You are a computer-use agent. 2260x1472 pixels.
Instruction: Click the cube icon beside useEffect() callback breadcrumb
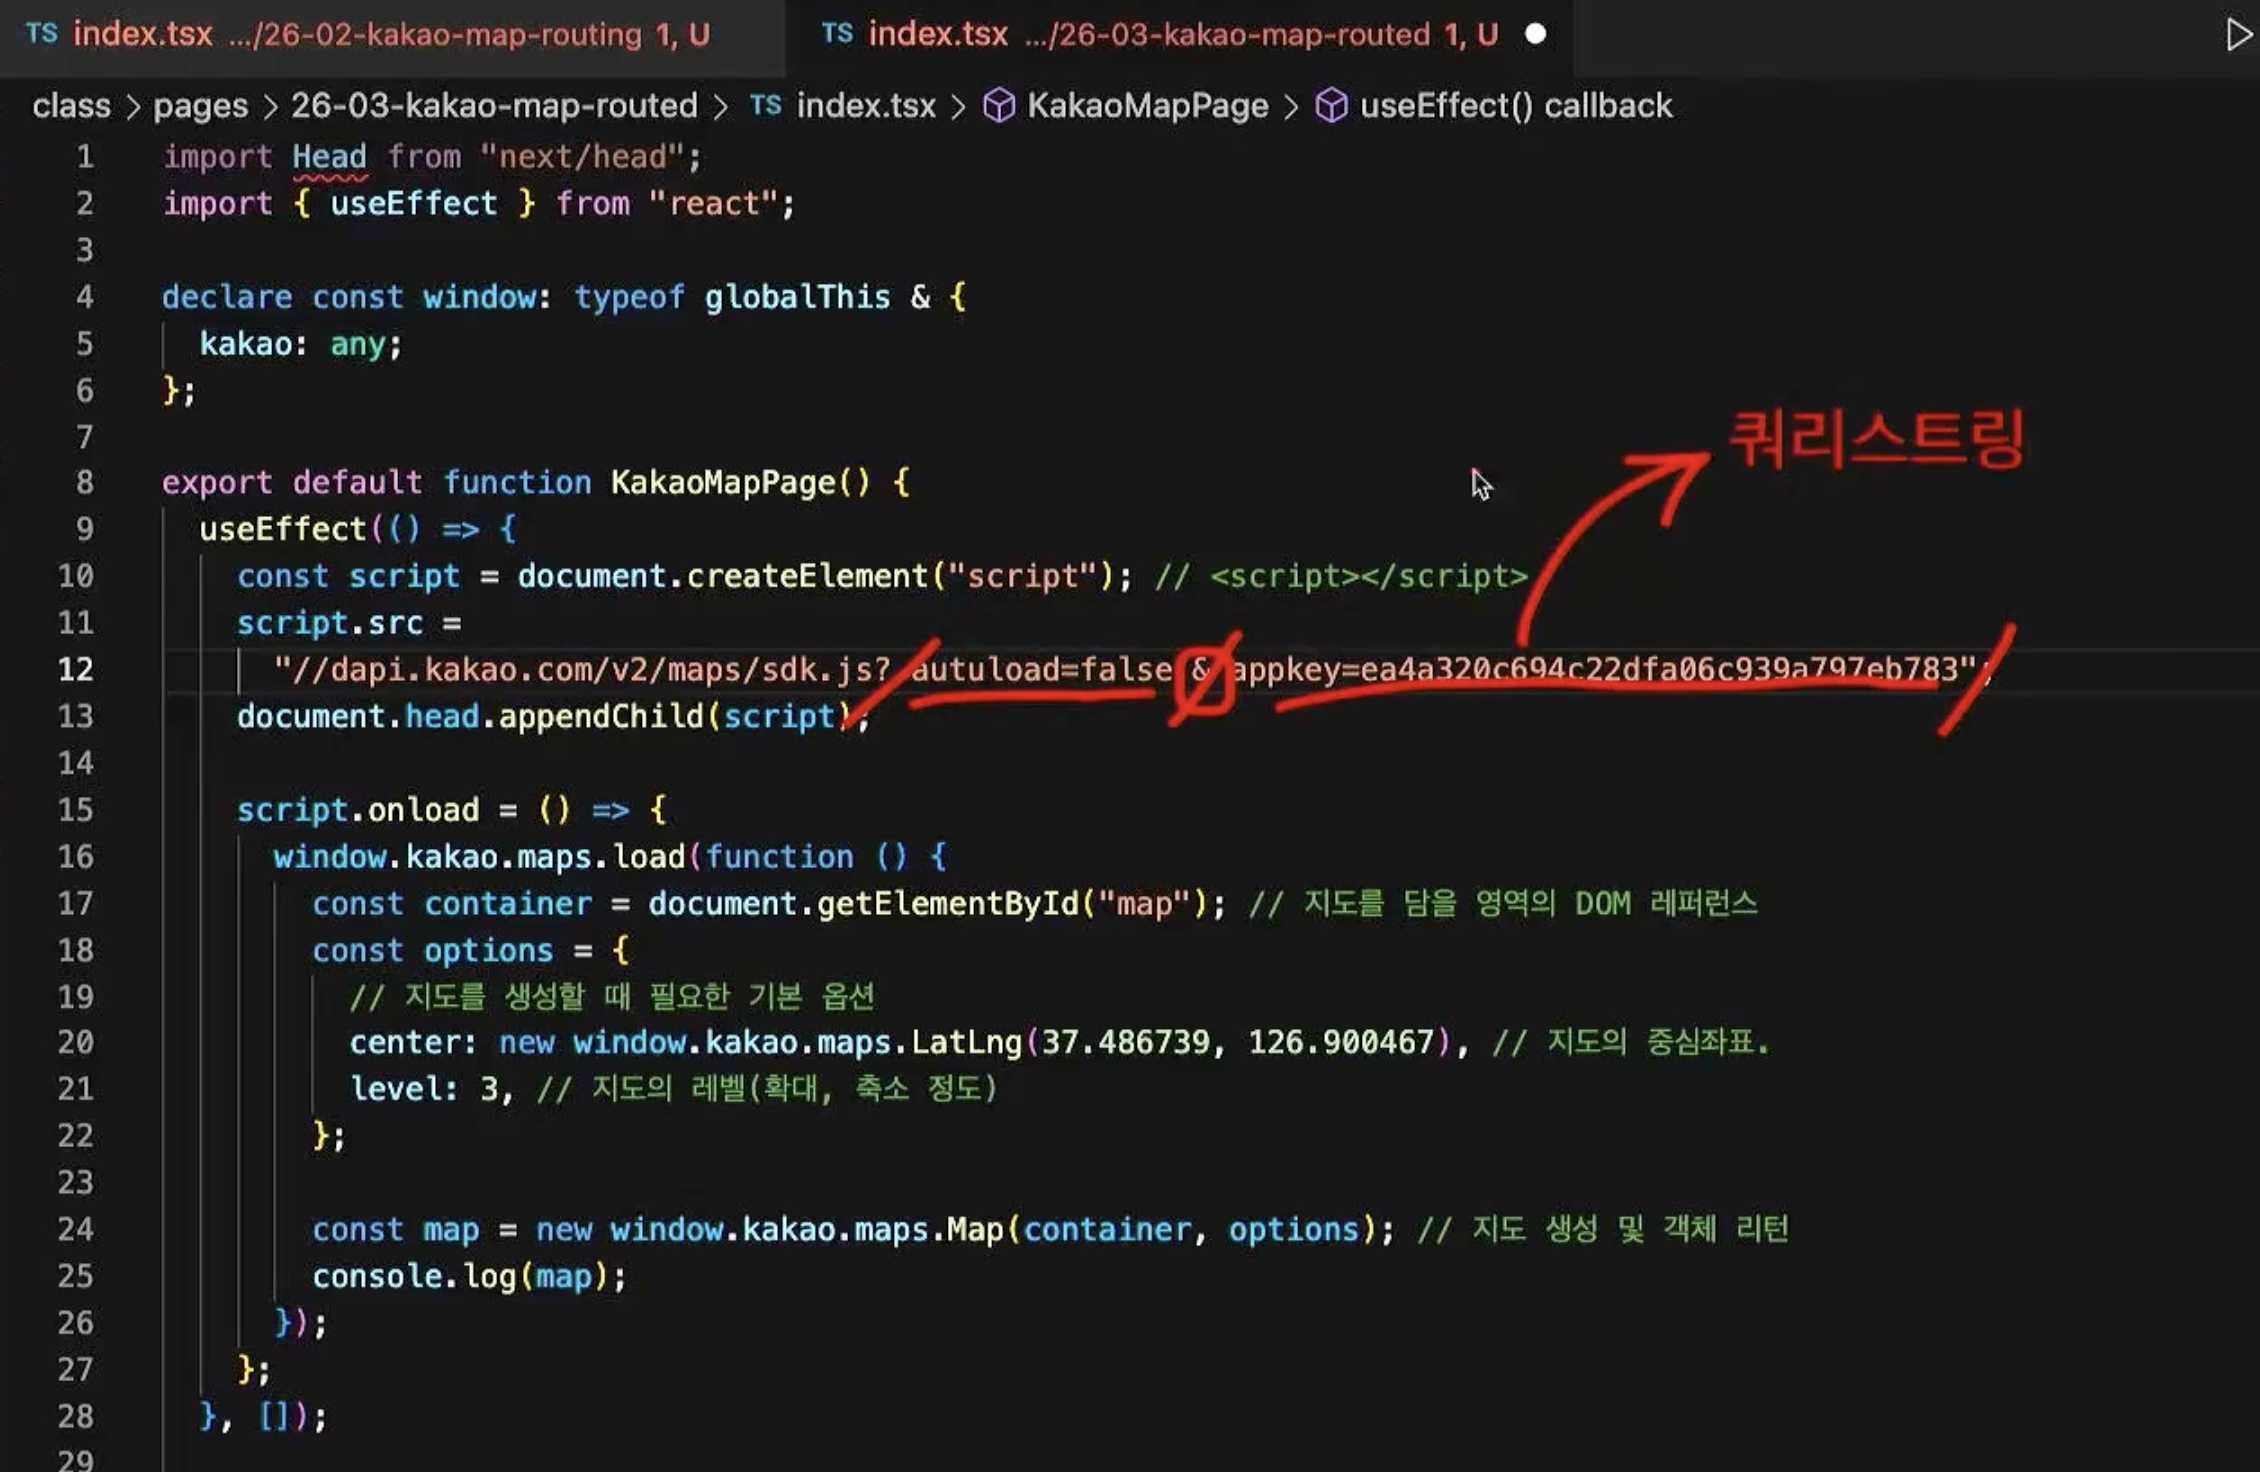(x=1331, y=105)
